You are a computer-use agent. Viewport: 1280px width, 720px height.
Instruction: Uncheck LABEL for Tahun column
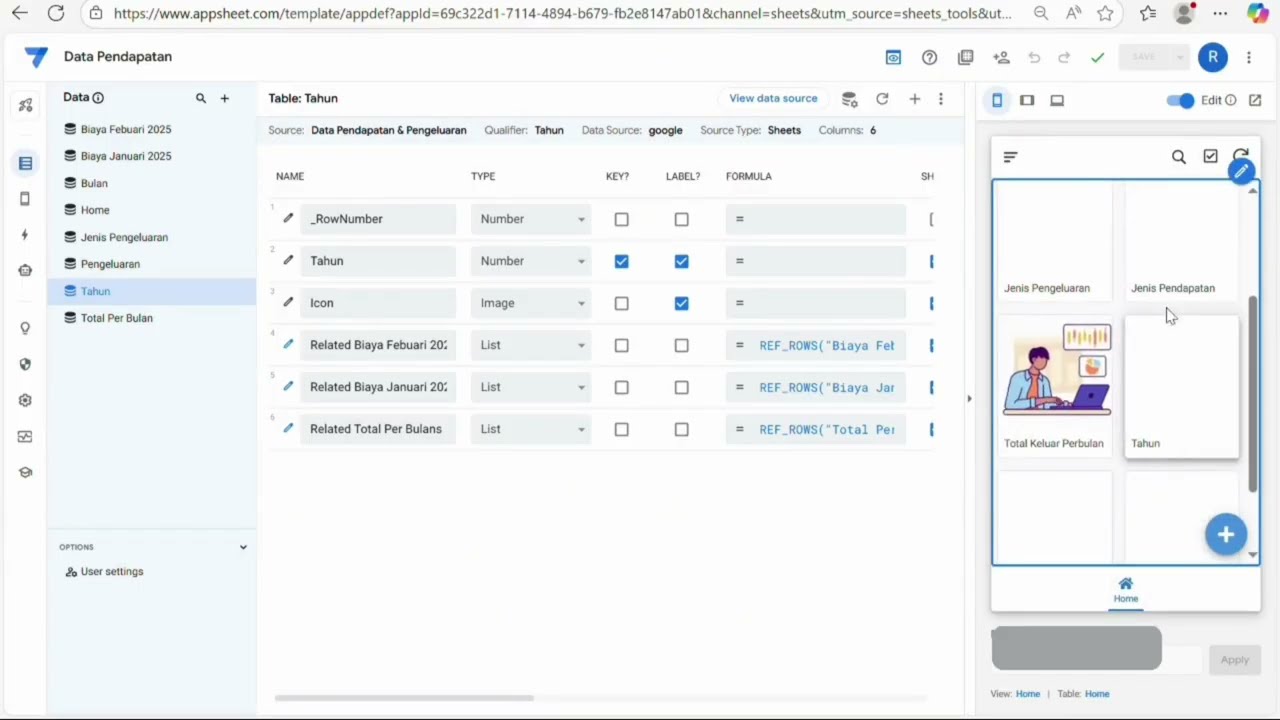(x=682, y=261)
